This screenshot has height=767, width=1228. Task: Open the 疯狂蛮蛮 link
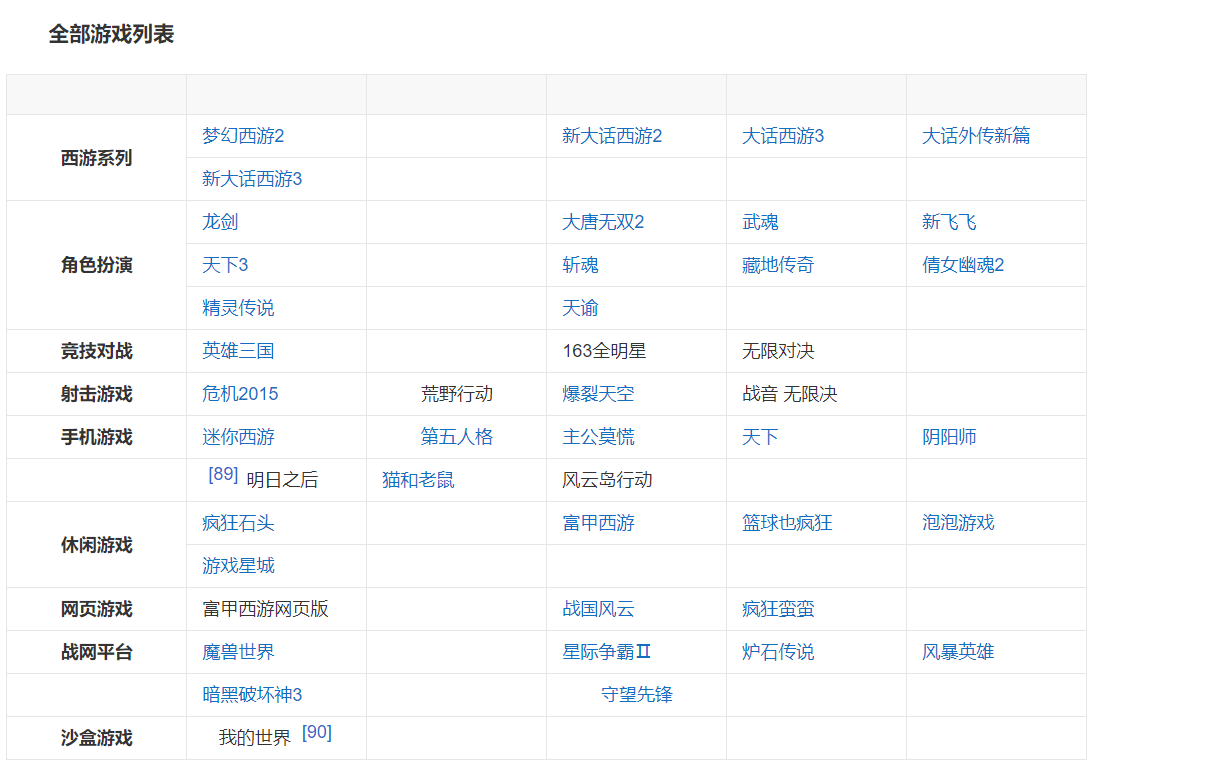778,609
